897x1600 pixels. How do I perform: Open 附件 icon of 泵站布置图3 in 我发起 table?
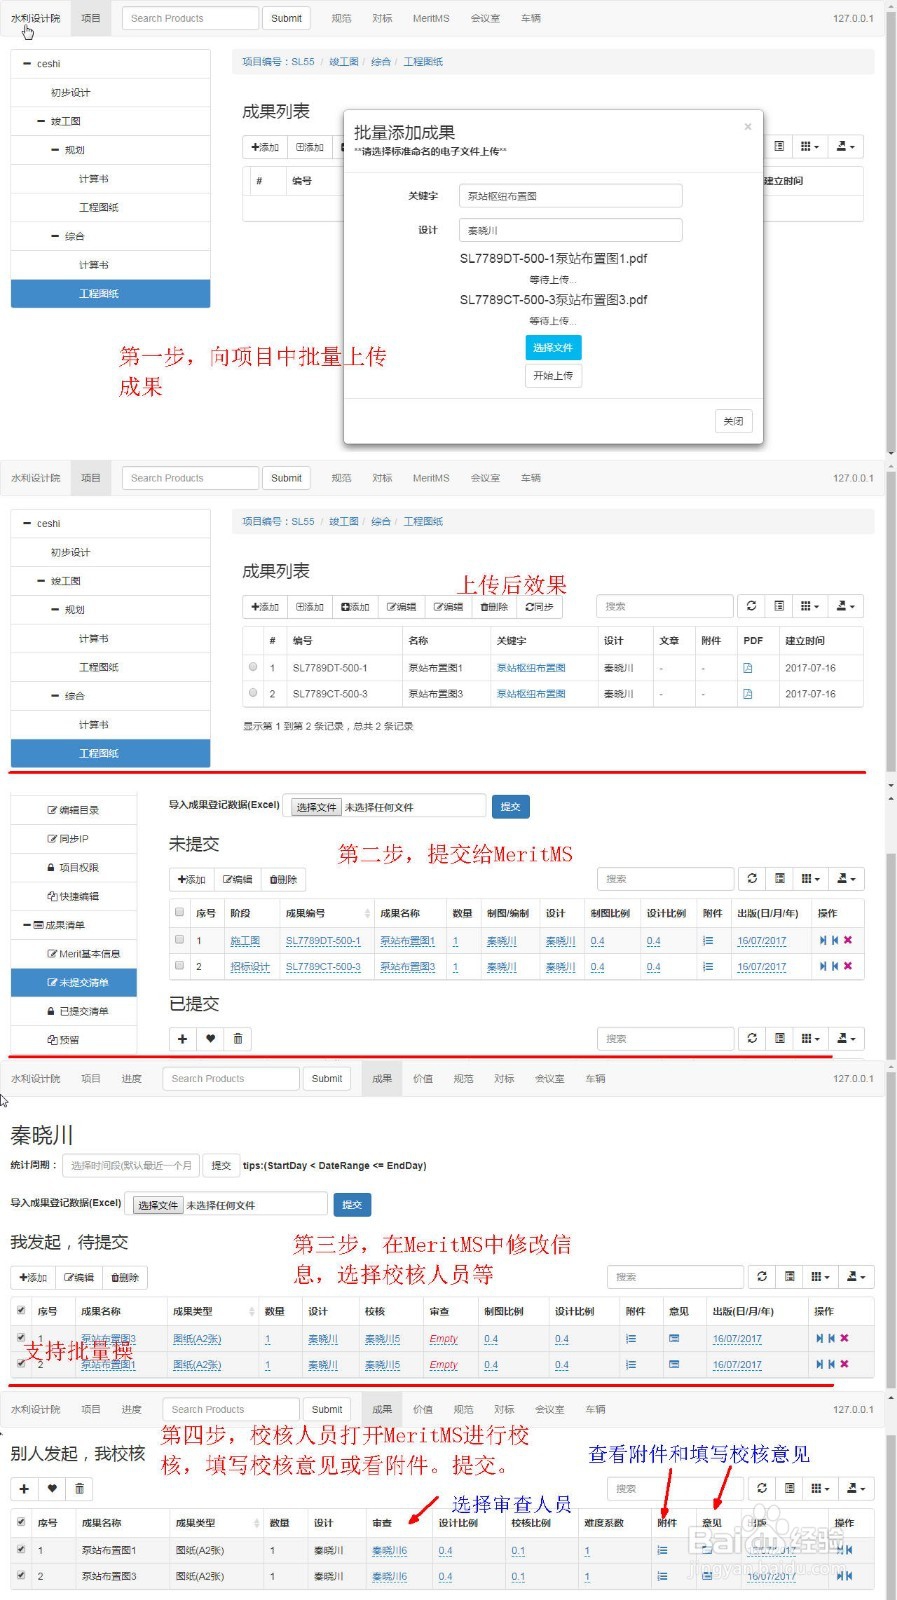(x=631, y=1338)
